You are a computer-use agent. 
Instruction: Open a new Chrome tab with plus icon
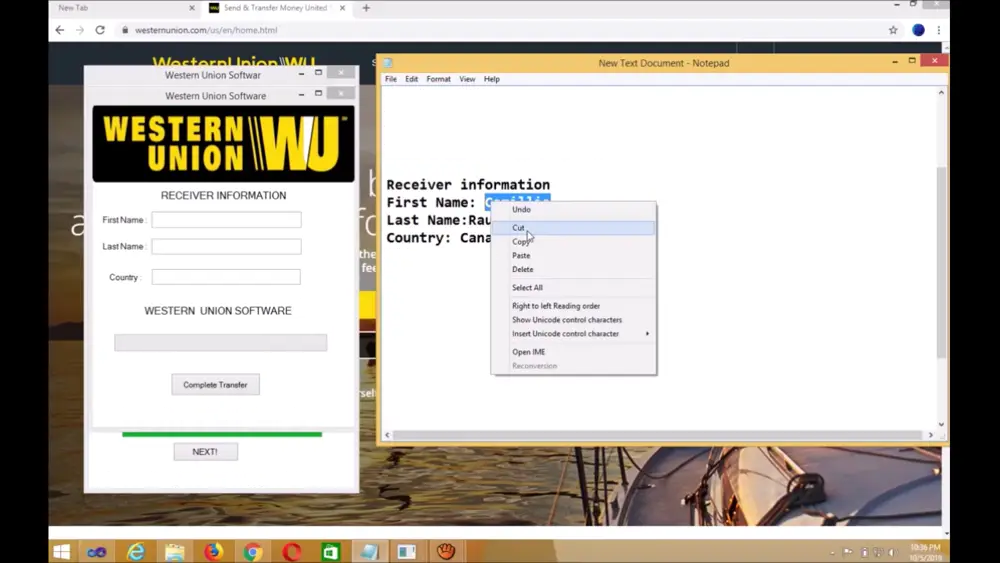[366, 8]
